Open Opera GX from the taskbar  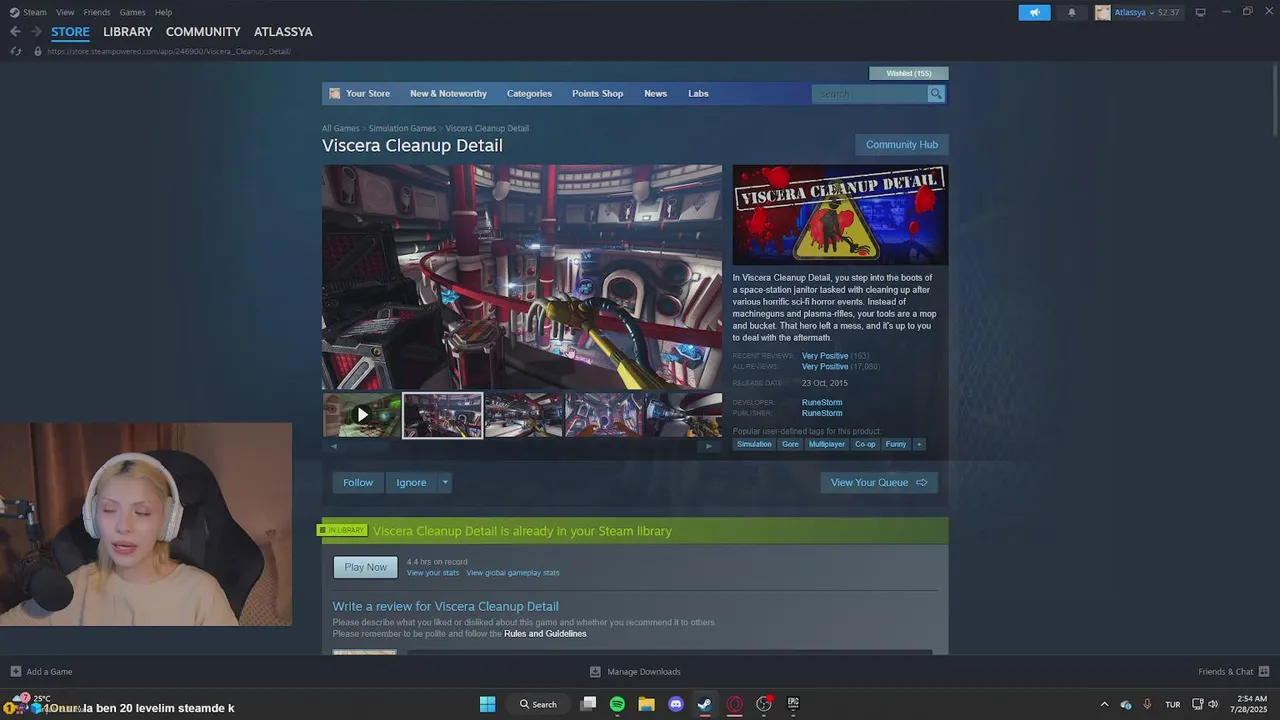point(735,704)
